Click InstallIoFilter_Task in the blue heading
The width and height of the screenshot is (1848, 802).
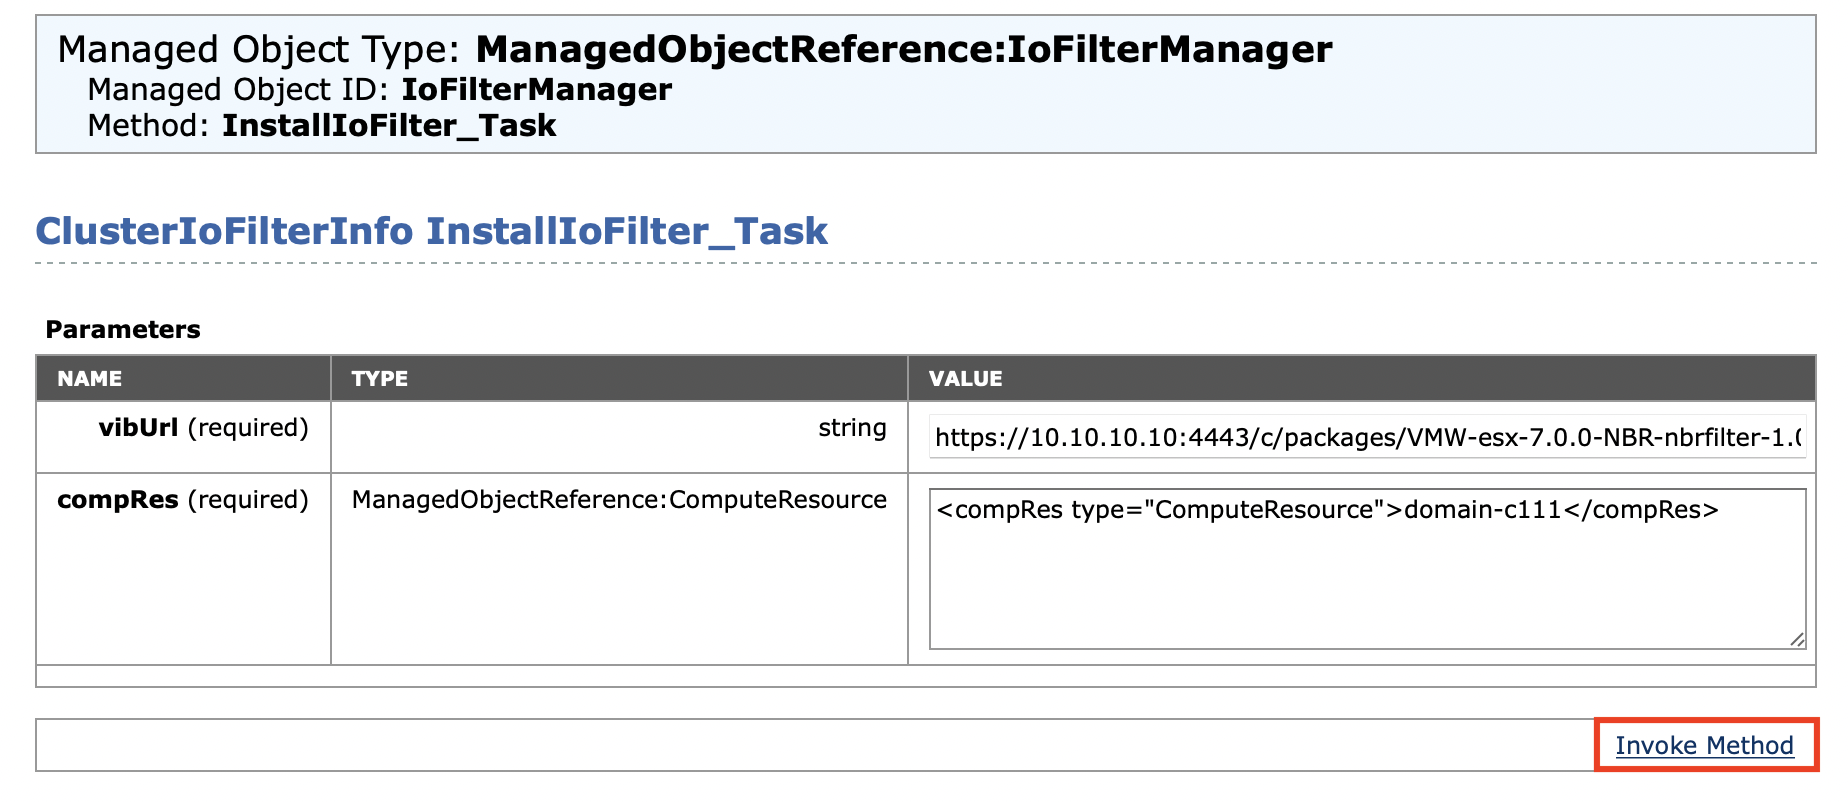coord(627,232)
